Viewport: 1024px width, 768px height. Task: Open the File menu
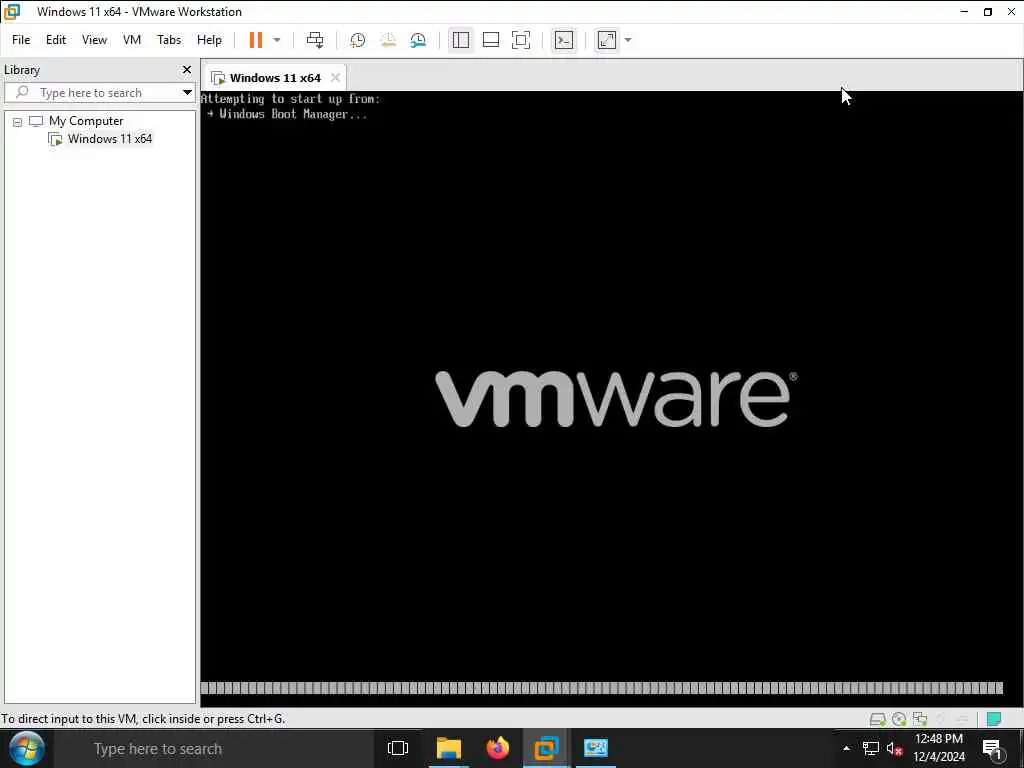[x=21, y=40]
